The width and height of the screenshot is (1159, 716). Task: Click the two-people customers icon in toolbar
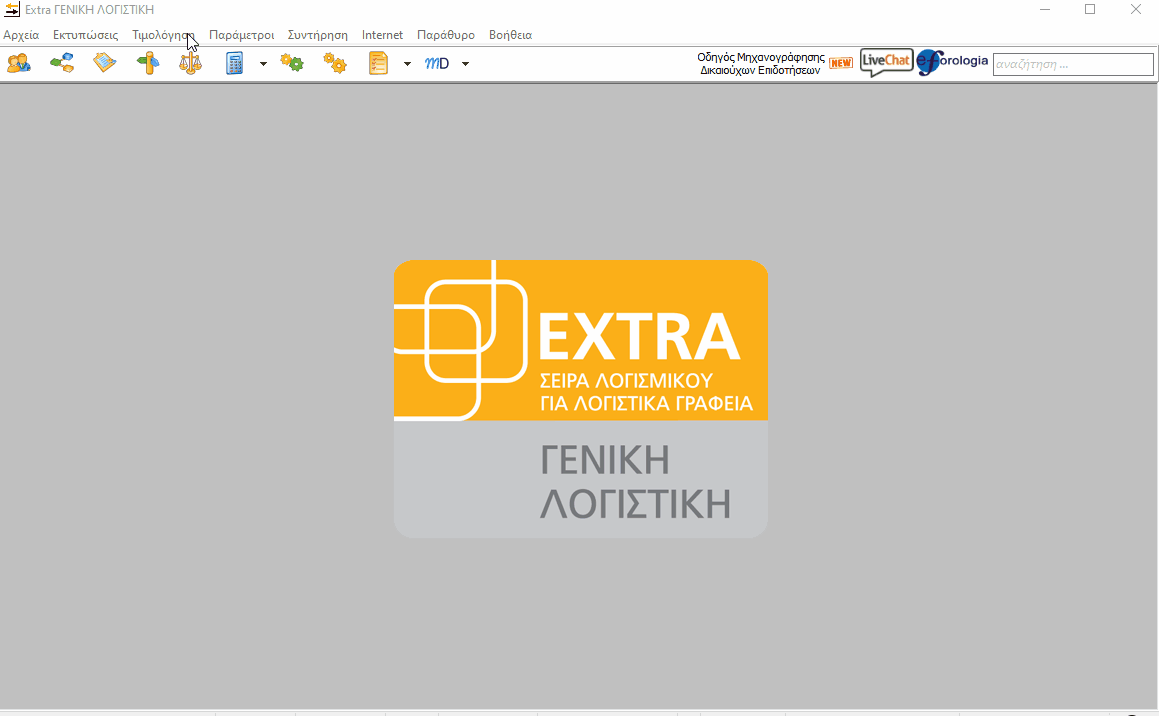tap(19, 63)
